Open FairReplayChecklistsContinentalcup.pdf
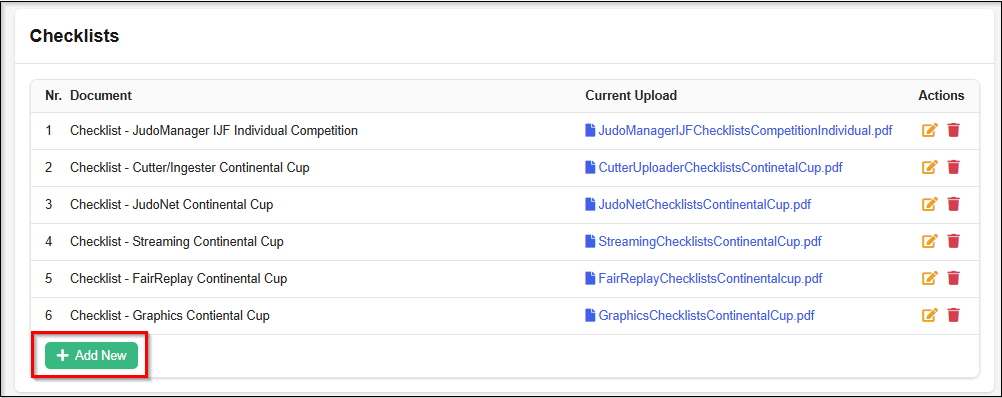Screen dimensions: 1002x398 704,279
